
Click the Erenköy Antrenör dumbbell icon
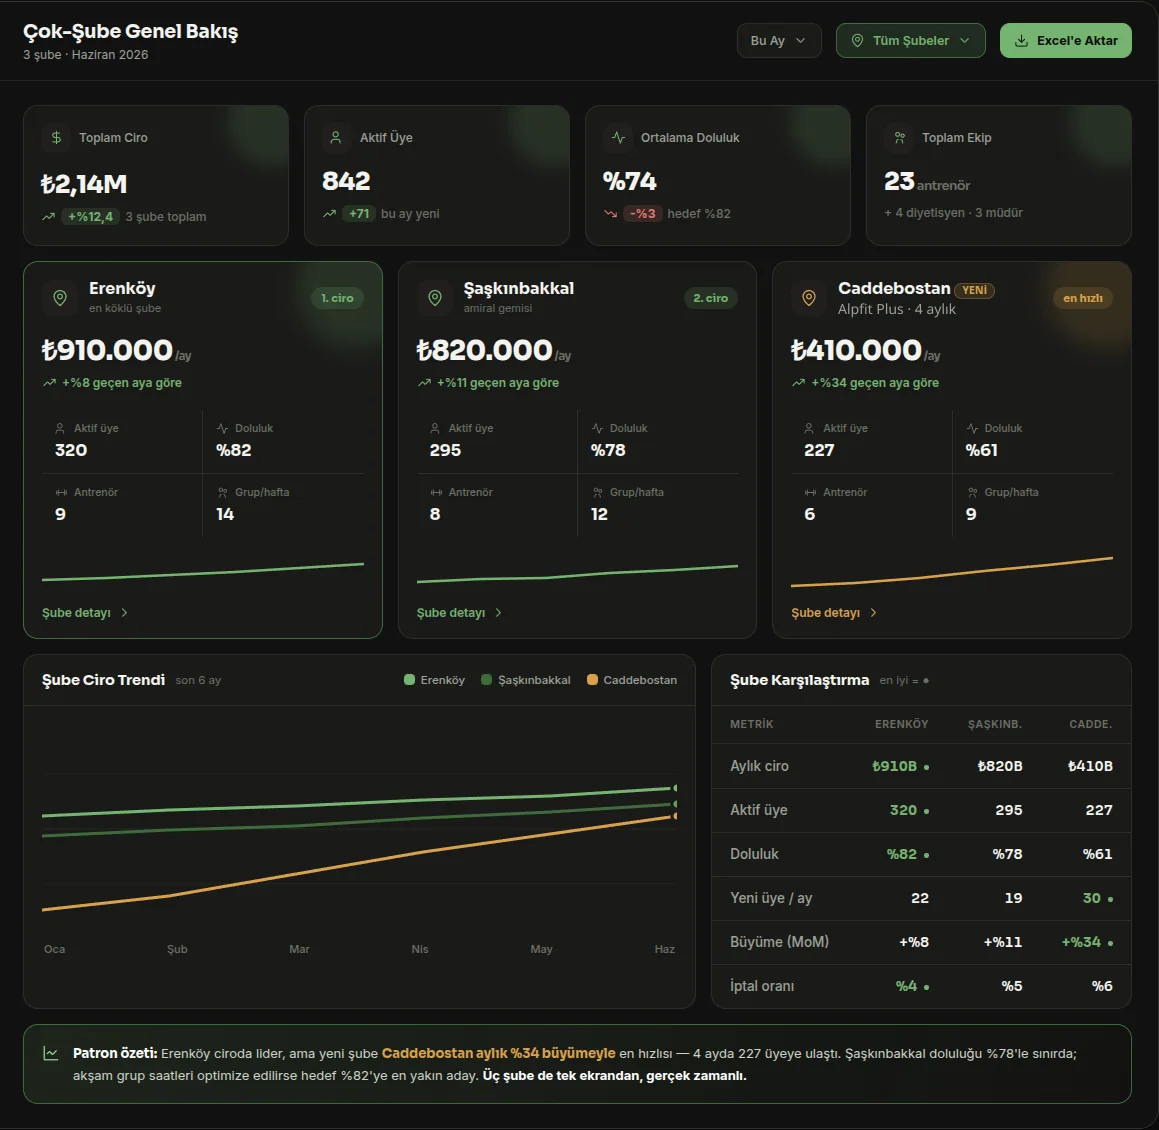pyautogui.click(x=61, y=492)
